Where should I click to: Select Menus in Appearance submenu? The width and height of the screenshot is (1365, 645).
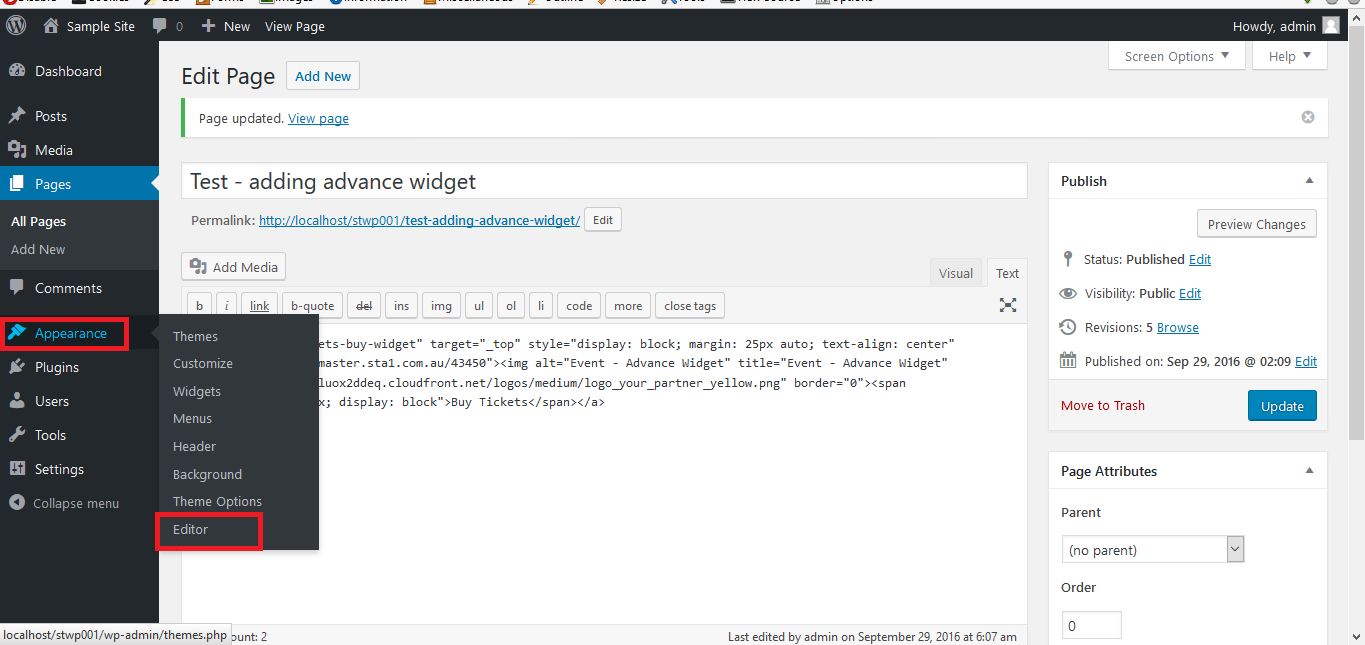pos(192,419)
